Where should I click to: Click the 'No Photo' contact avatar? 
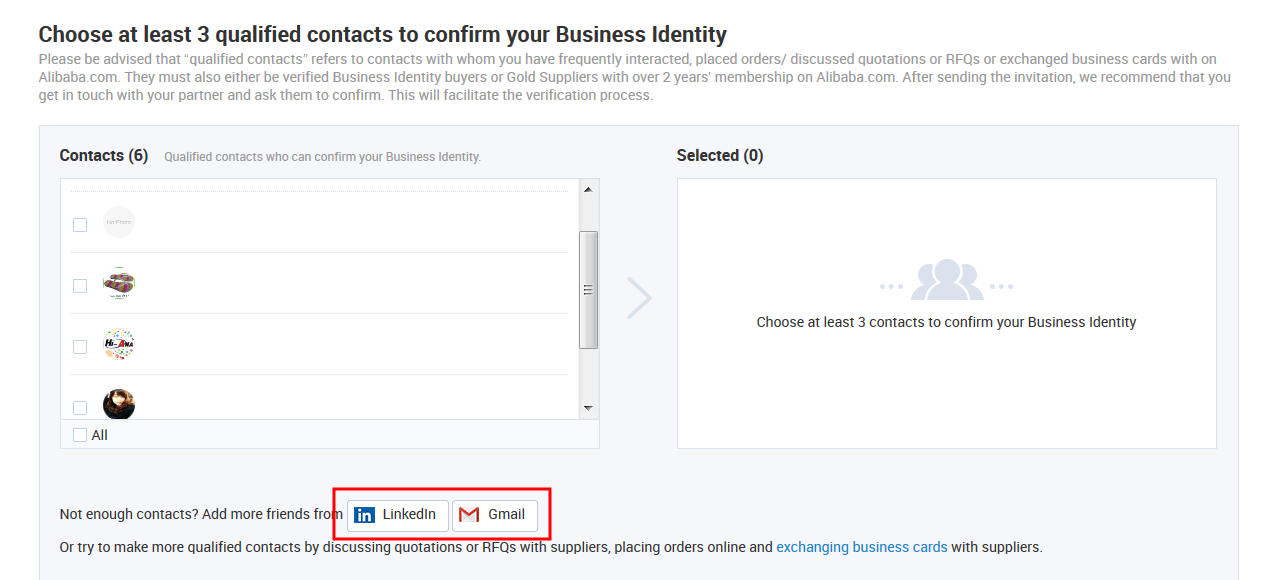119,222
